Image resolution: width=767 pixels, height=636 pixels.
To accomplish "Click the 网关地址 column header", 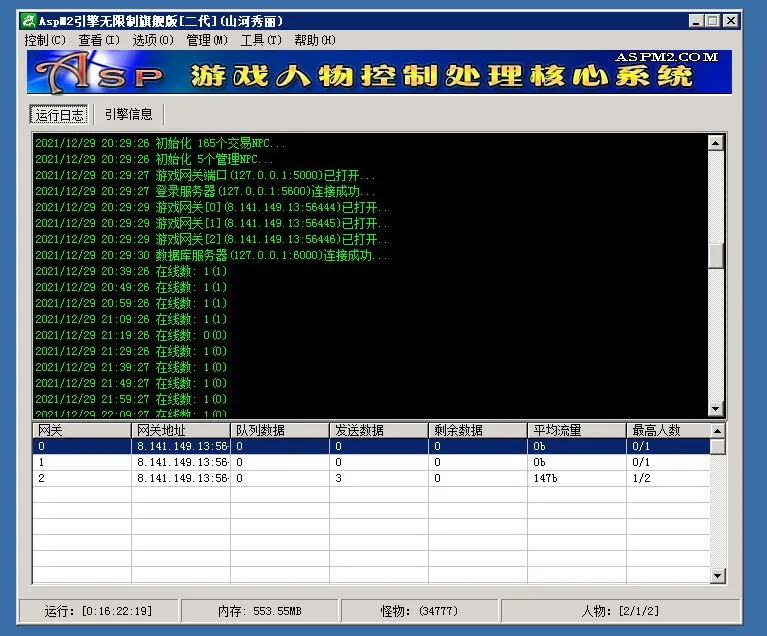I will (181, 431).
